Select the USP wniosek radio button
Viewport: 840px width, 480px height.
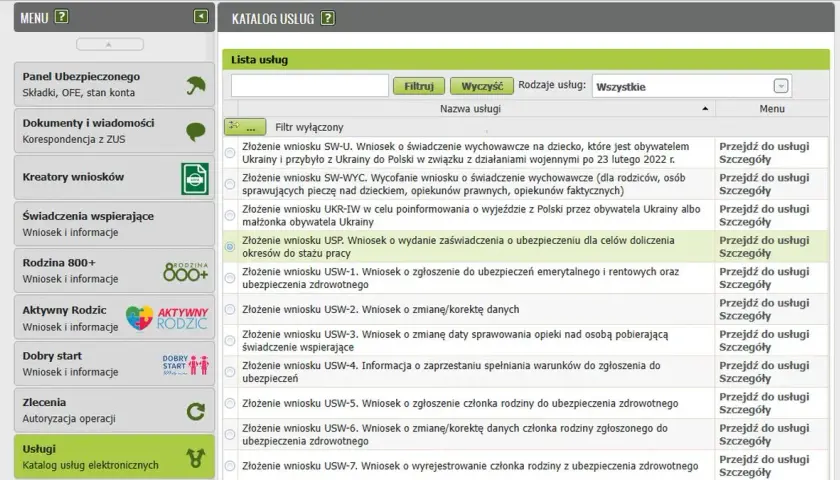pos(230,246)
